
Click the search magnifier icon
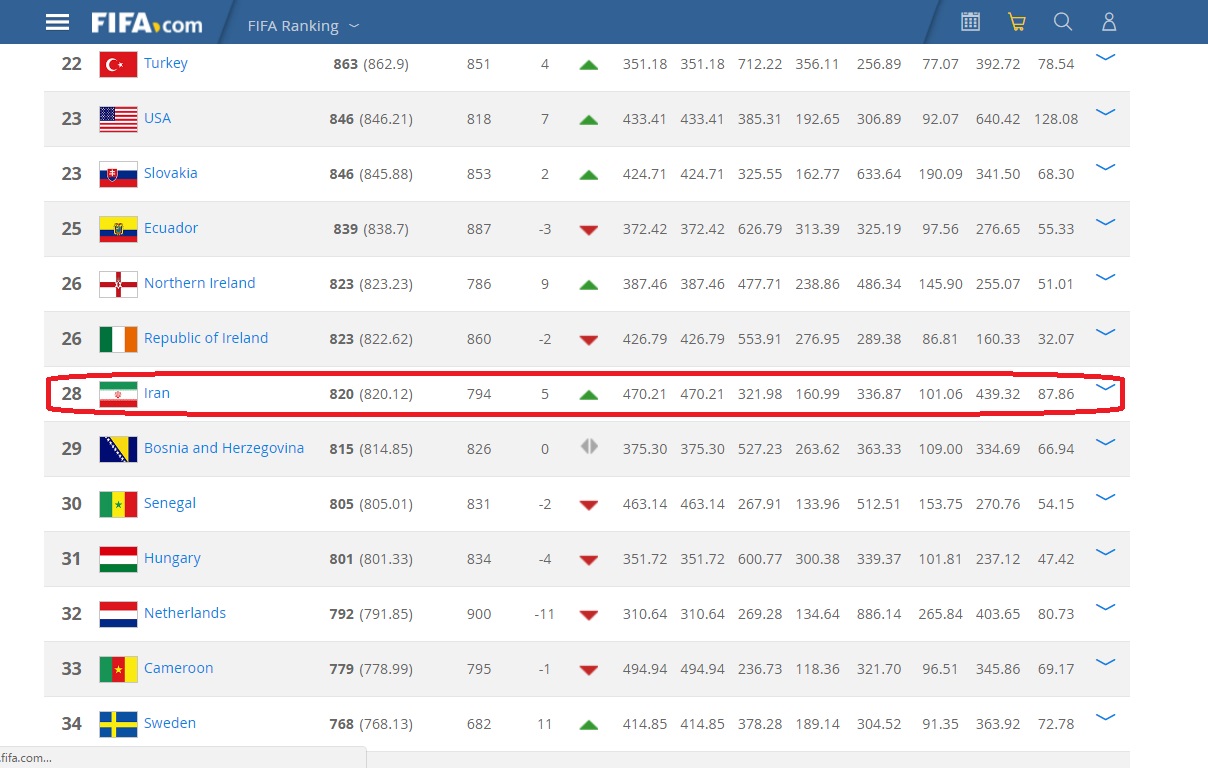(1063, 22)
